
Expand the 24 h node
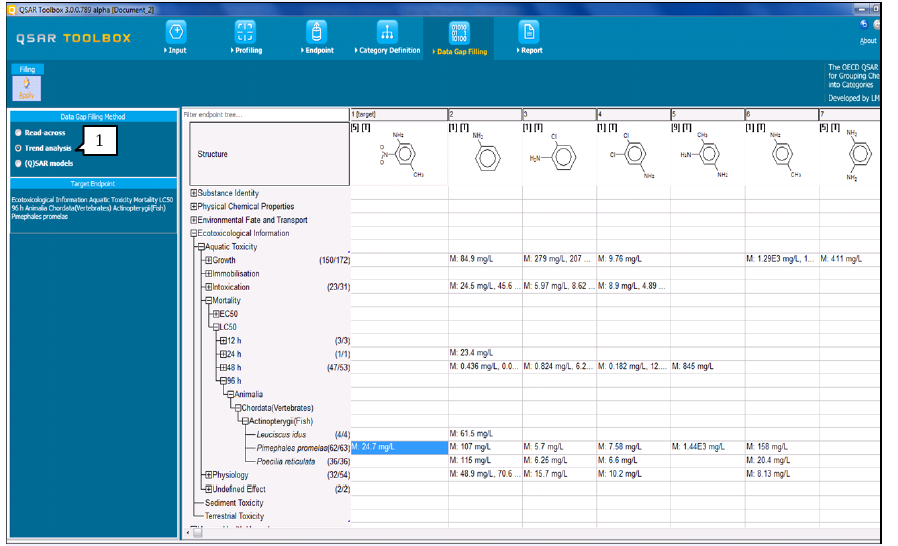(223, 354)
